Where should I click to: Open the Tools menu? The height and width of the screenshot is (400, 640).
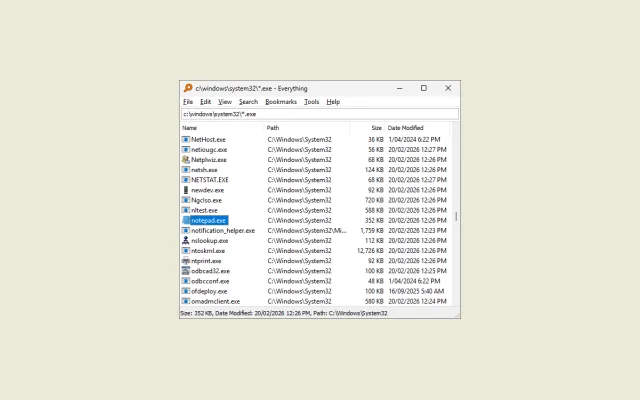(x=311, y=102)
